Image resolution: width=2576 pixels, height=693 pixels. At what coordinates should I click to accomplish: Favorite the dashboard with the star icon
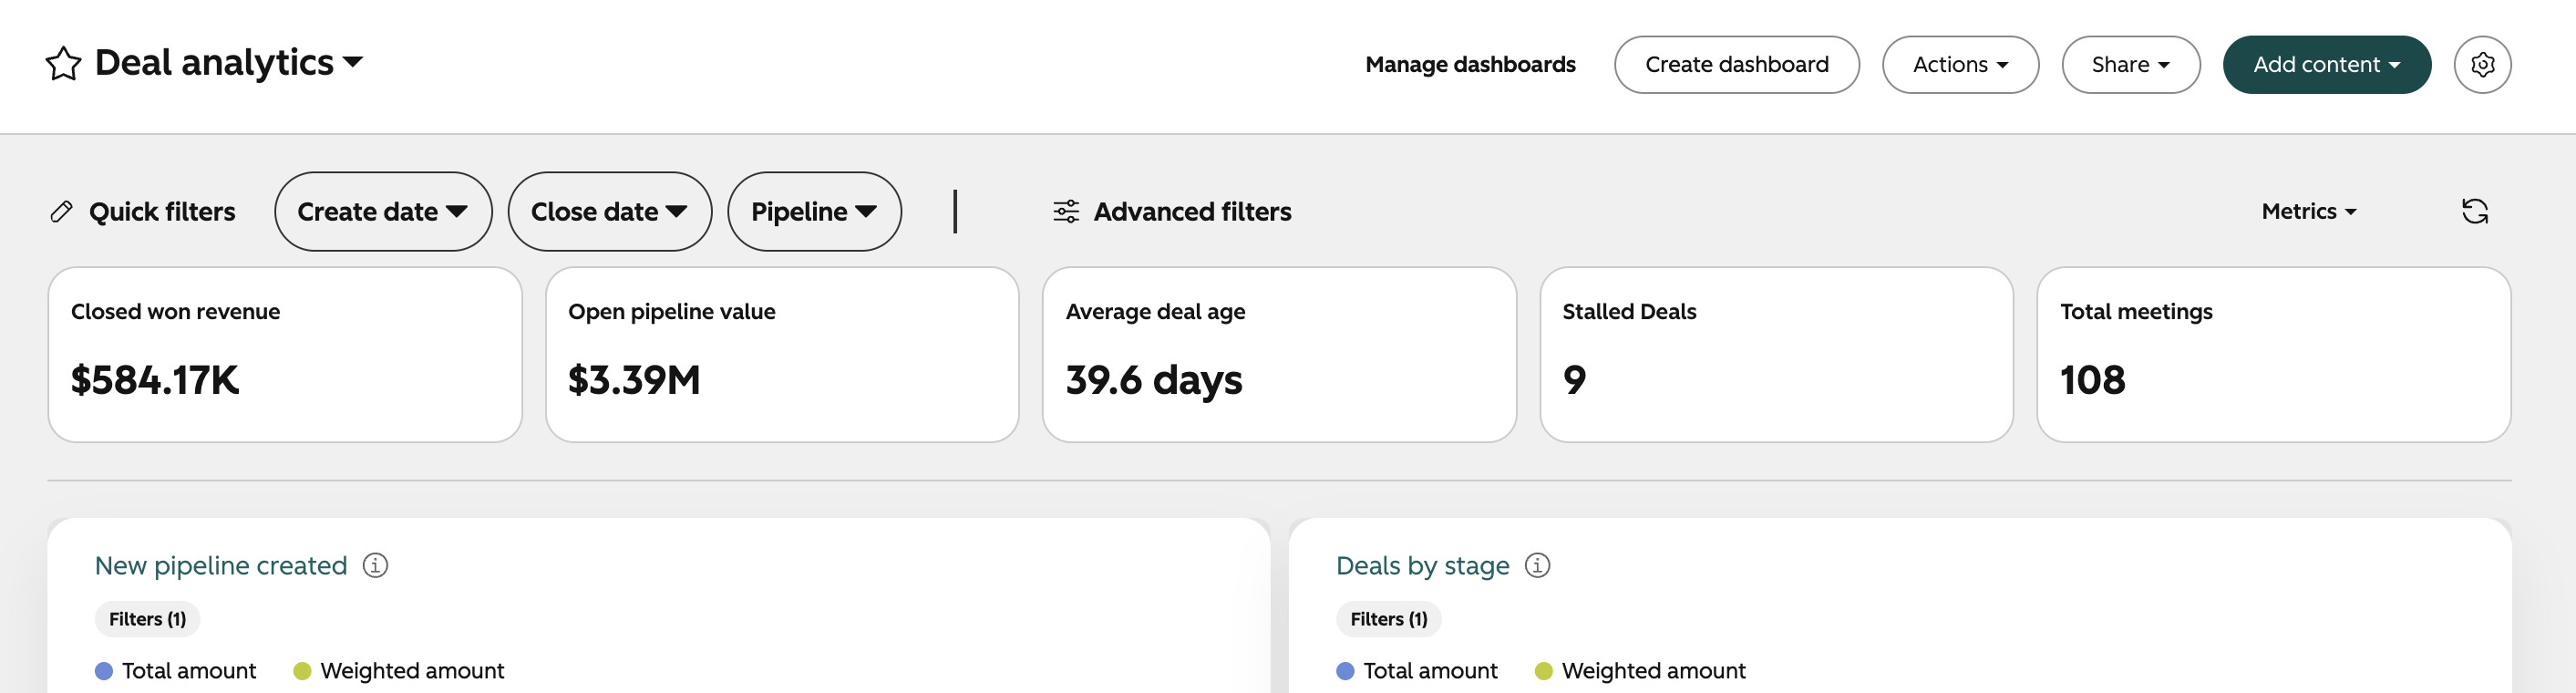[x=63, y=64]
